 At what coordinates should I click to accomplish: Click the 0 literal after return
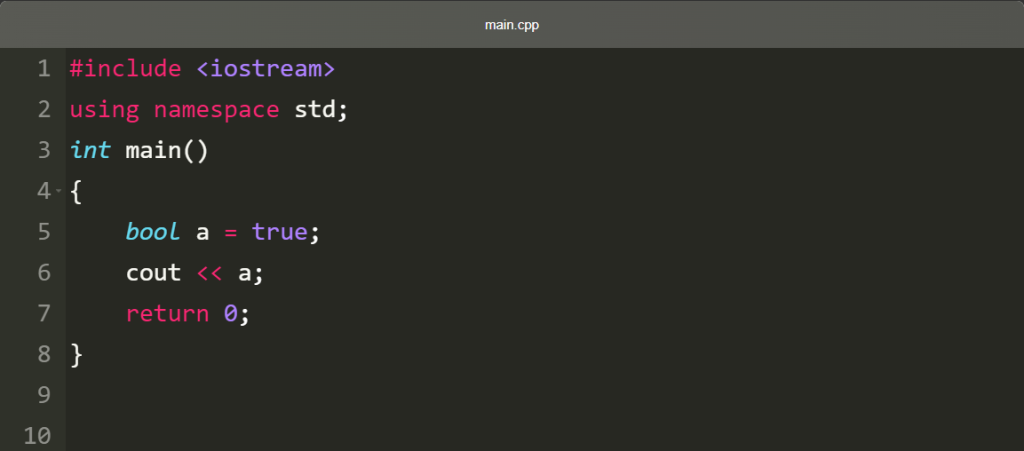coord(231,313)
